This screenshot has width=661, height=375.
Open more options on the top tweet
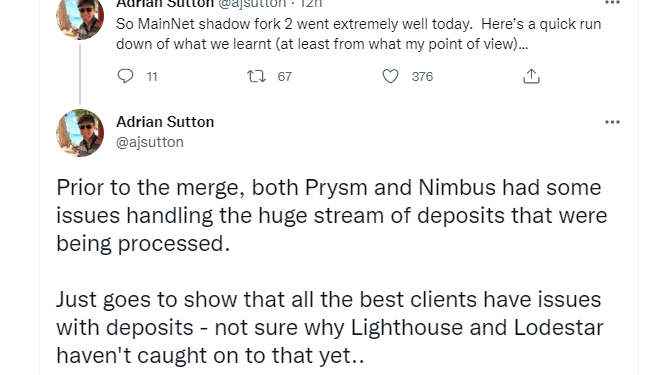click(612, 3)
